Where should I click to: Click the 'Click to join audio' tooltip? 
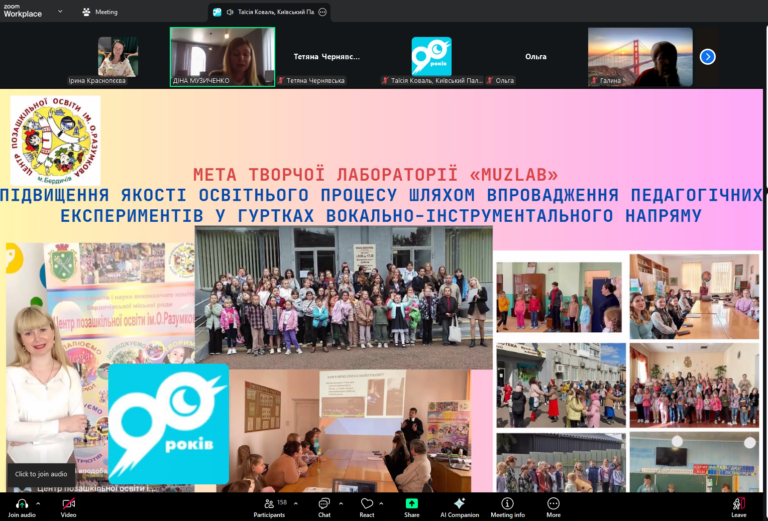41,474
